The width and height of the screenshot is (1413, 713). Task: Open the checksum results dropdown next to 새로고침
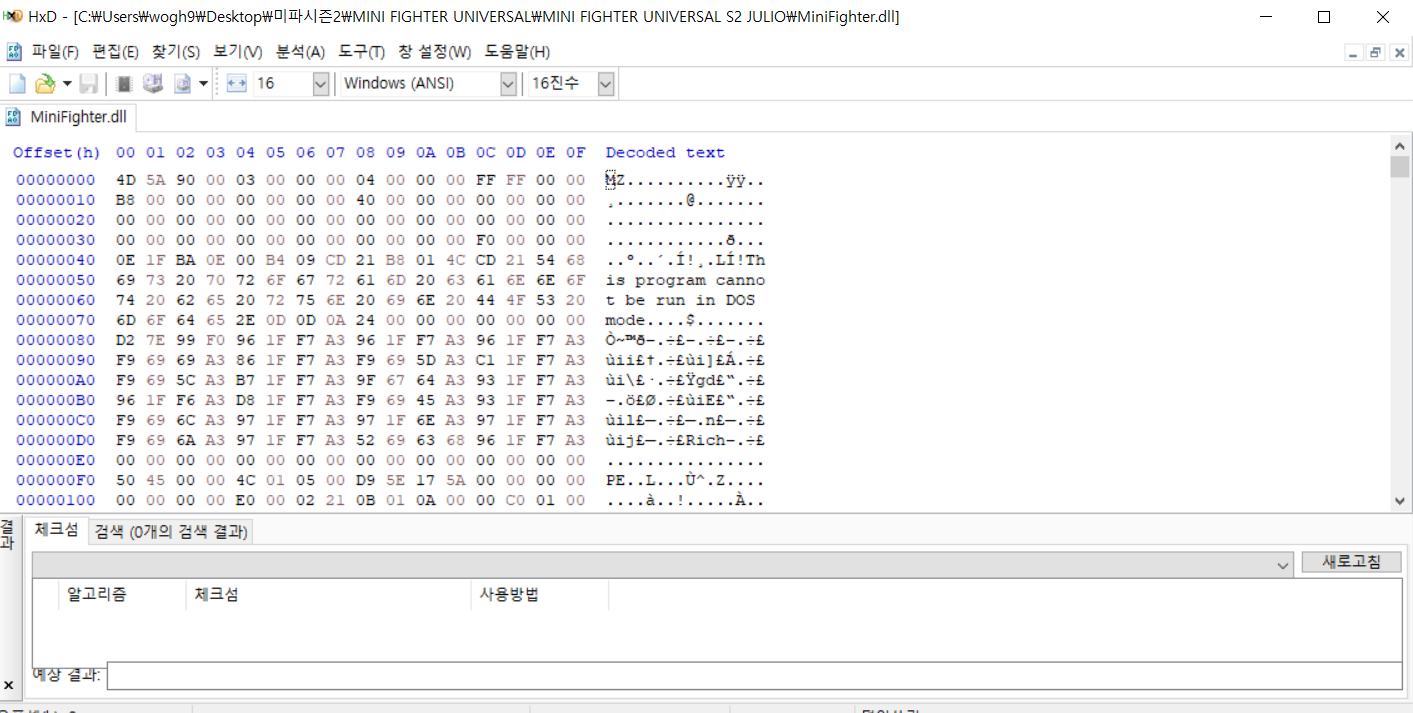[1284, 565]
